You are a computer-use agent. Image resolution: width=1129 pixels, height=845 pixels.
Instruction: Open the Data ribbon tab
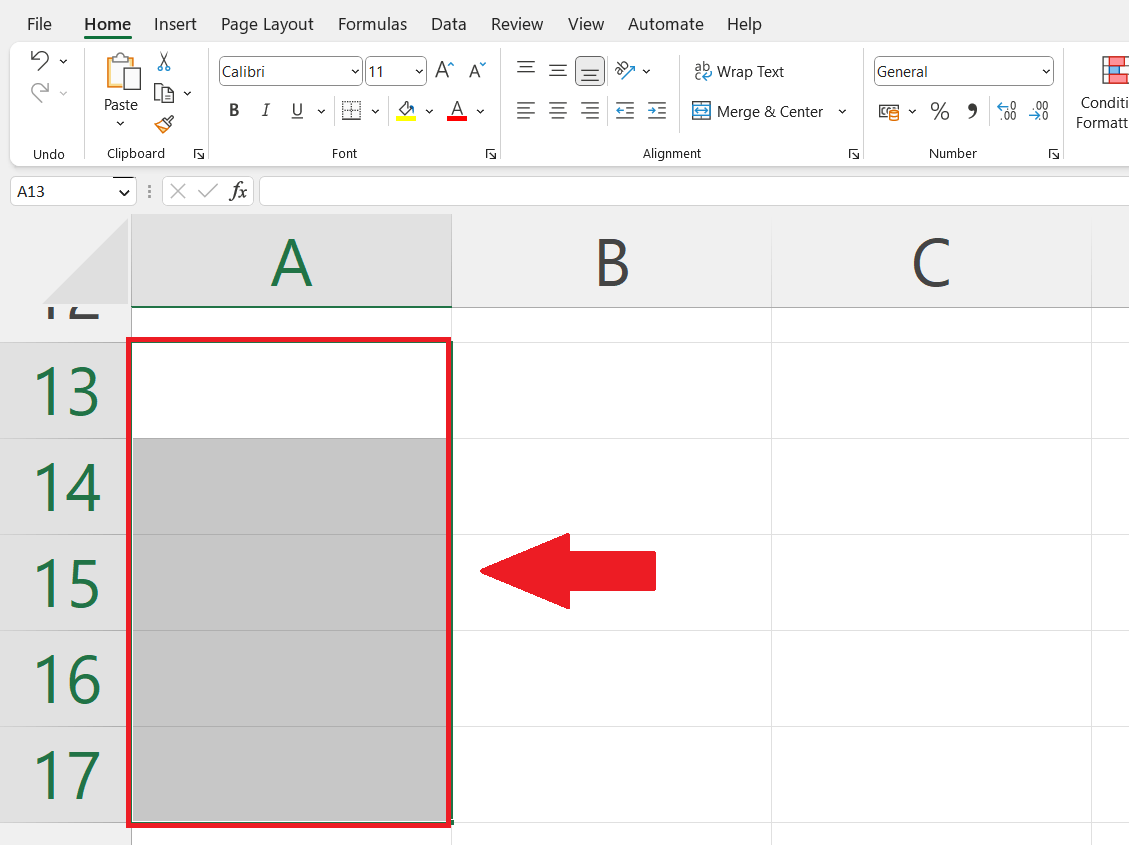[448, 23]
